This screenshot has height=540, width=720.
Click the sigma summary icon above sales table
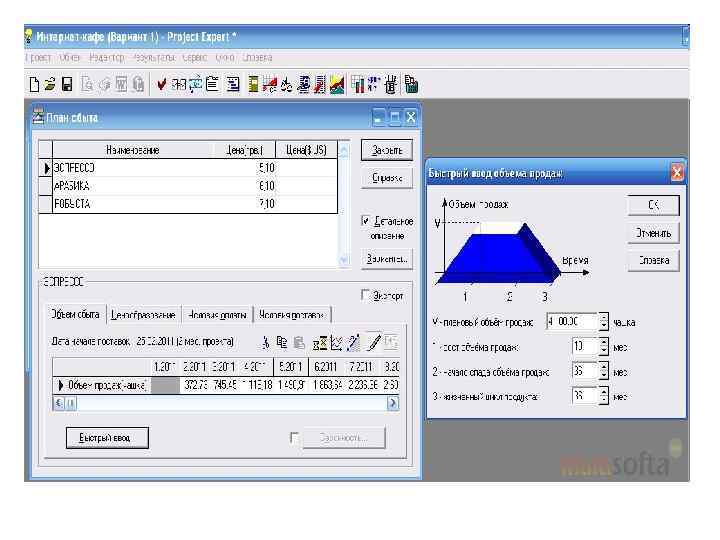coord(320,343)
